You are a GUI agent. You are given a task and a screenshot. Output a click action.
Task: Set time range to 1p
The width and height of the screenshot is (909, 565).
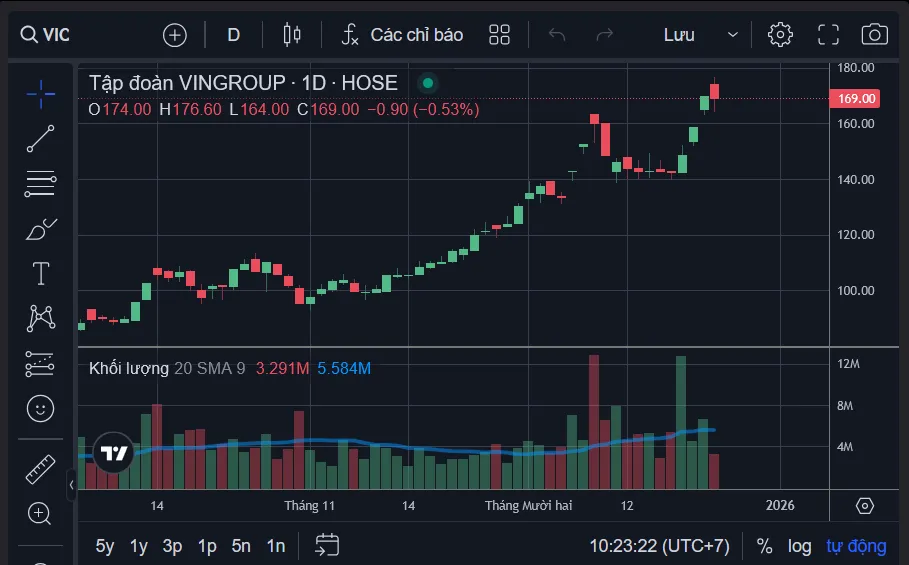coord(207,546)
